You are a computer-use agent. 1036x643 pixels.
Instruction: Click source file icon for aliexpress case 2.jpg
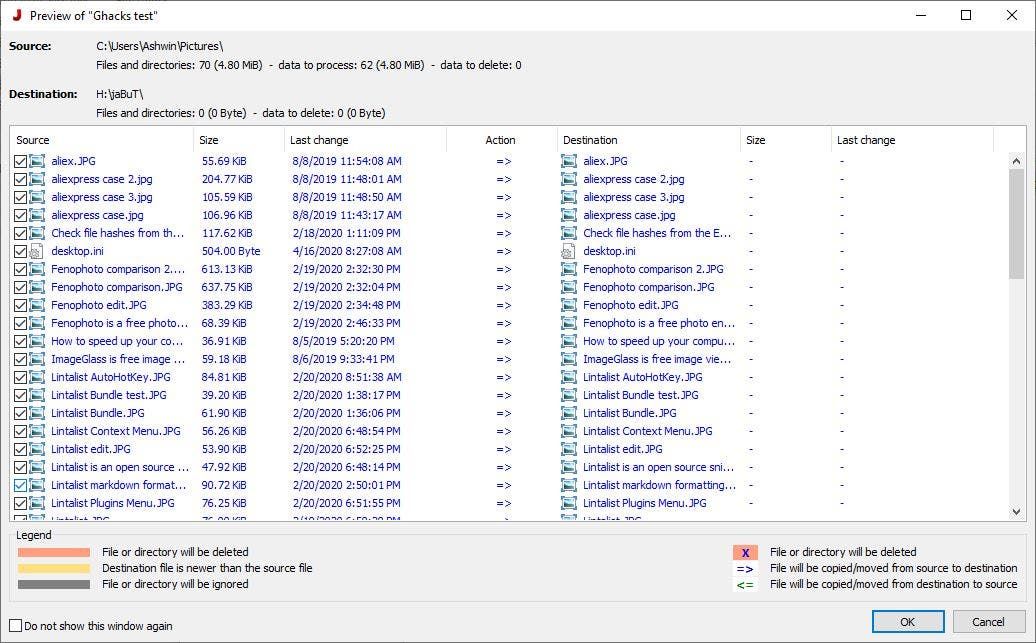pos(37,179)
